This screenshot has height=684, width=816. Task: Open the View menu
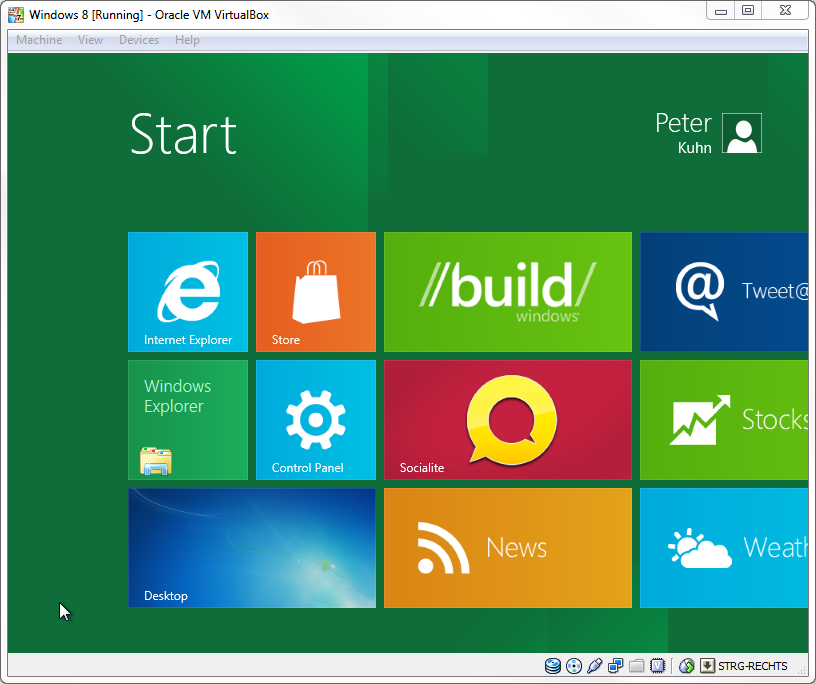(91, 40)
